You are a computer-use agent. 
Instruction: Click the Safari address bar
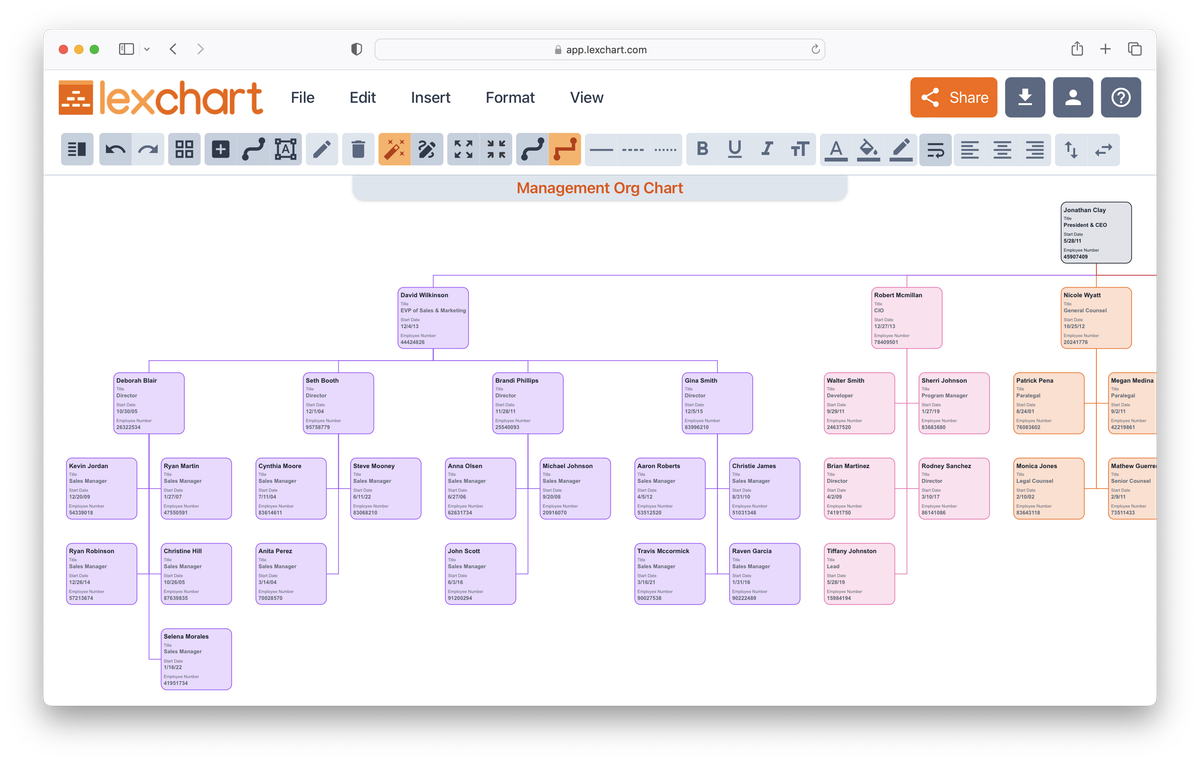[x=600, y=49]
